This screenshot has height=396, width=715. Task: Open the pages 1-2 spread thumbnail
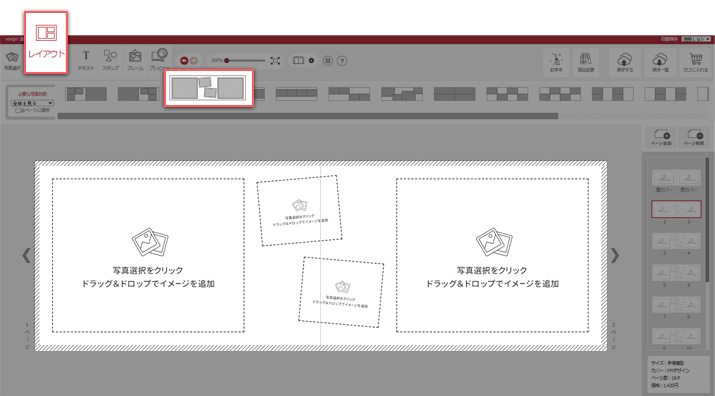click(676, 209)
